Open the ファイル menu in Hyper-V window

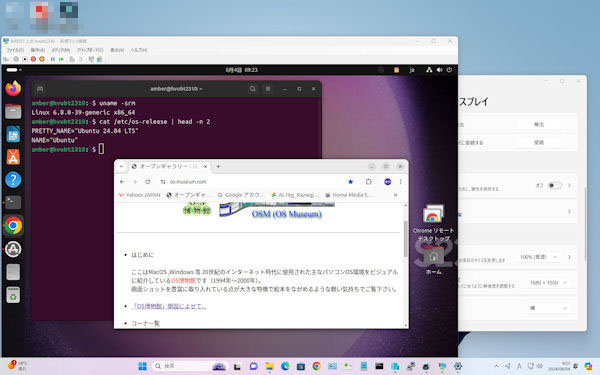click(15, 50)
